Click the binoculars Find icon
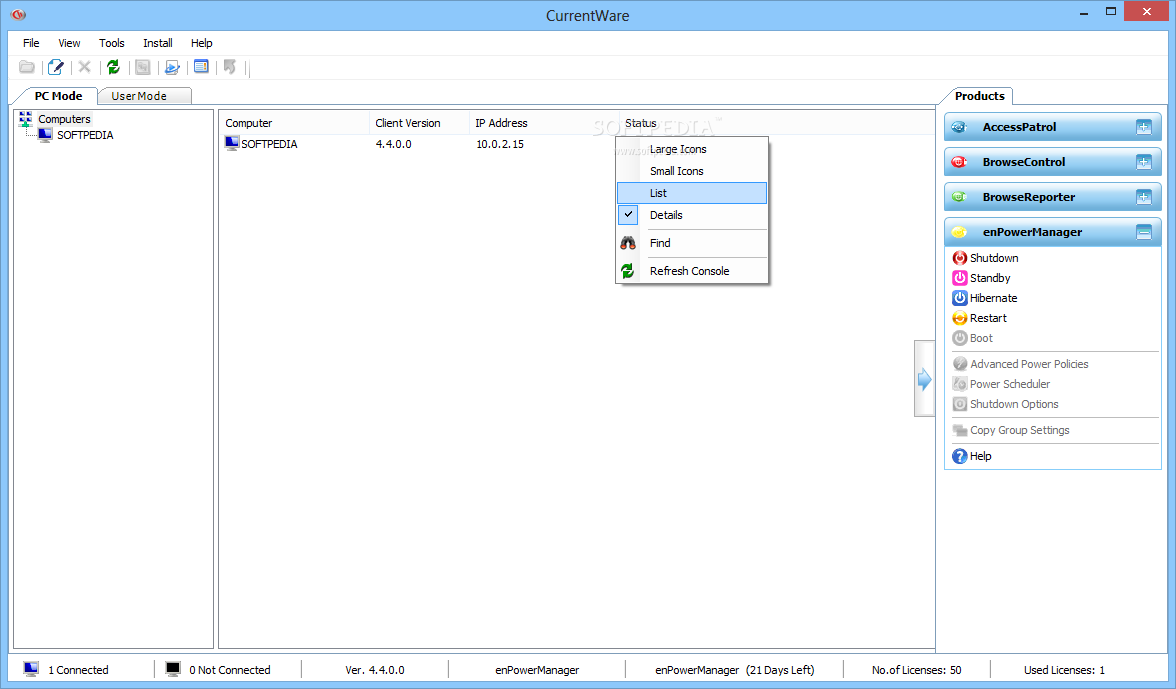1176x689 pixels. point(628,243)
